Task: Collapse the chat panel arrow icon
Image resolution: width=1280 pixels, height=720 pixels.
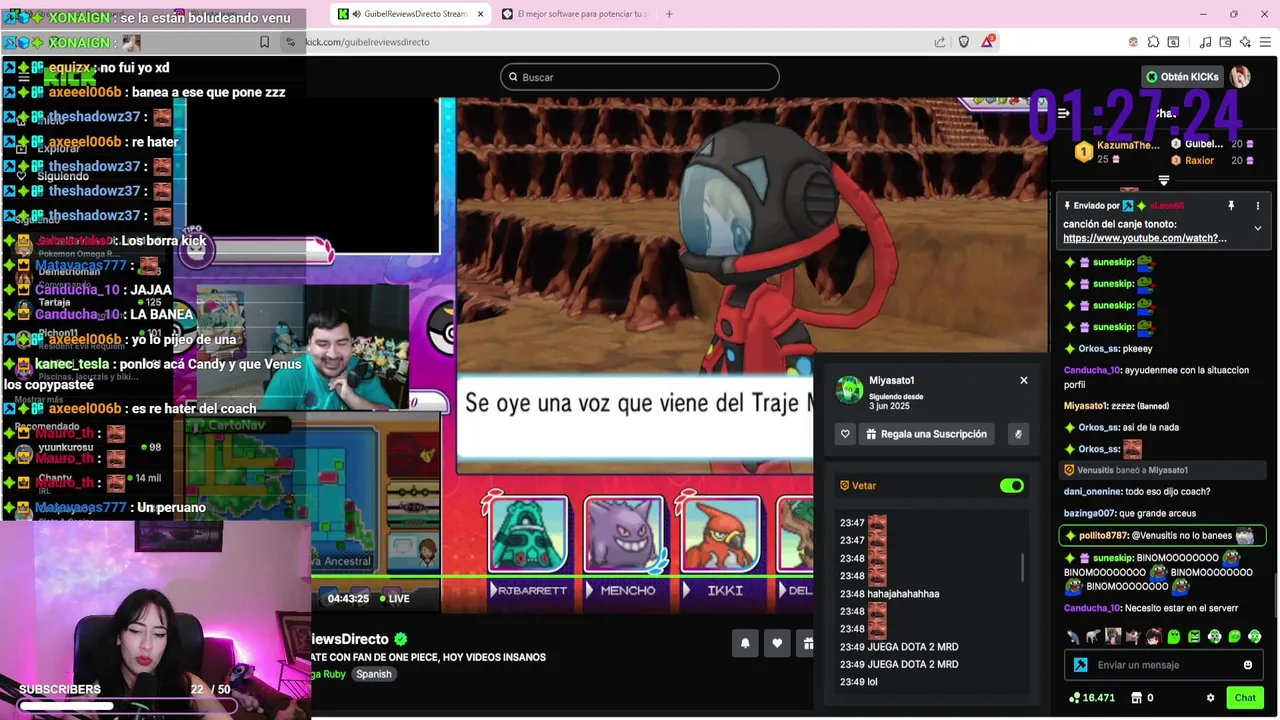Action: [1063, 113]
